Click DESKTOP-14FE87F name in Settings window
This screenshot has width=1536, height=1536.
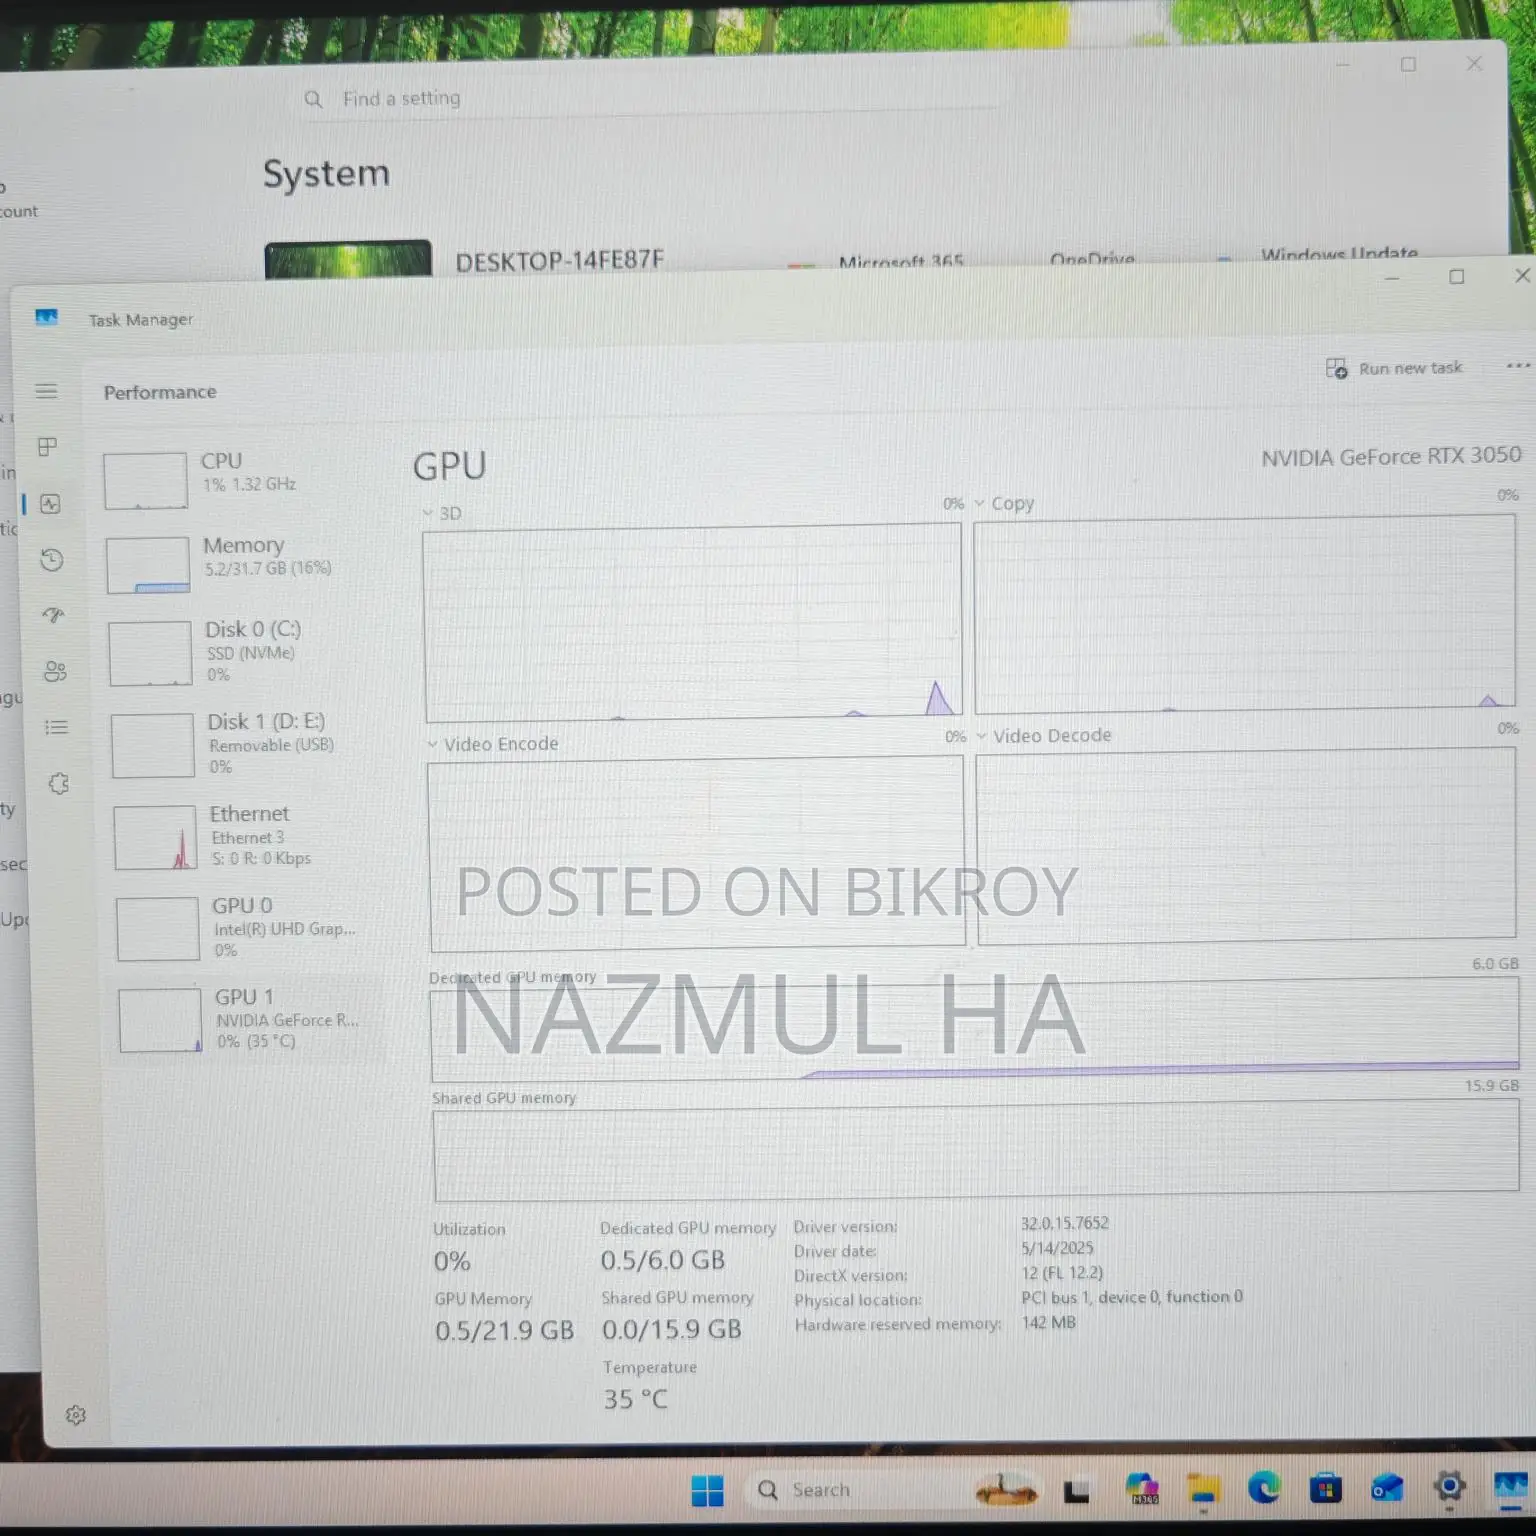pyautogui.click(x=560, y=261)
